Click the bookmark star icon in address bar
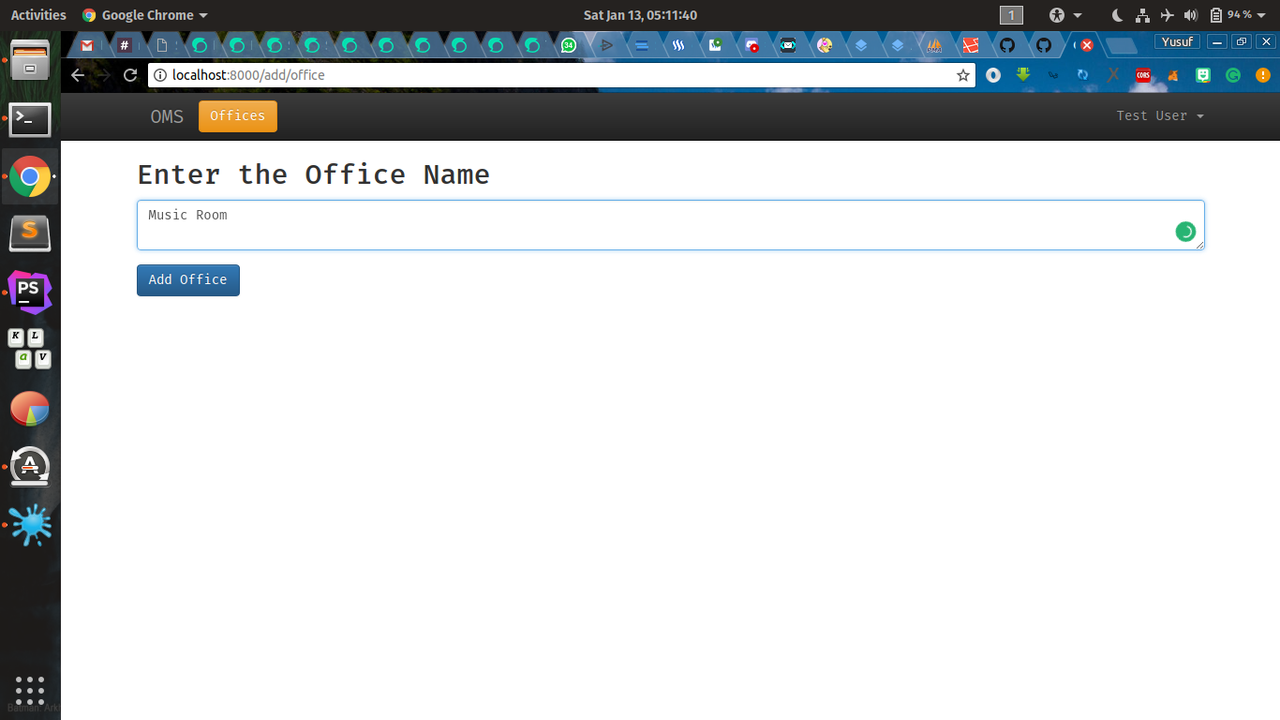Image resolution: width=1280 pixels, height=720 pixels. pos(963,75)
